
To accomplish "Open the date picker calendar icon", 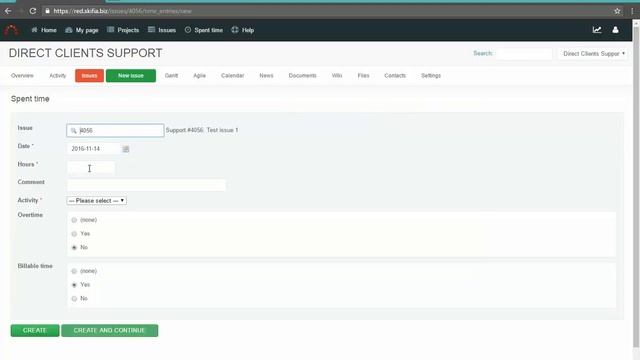I will click(126, 149).
